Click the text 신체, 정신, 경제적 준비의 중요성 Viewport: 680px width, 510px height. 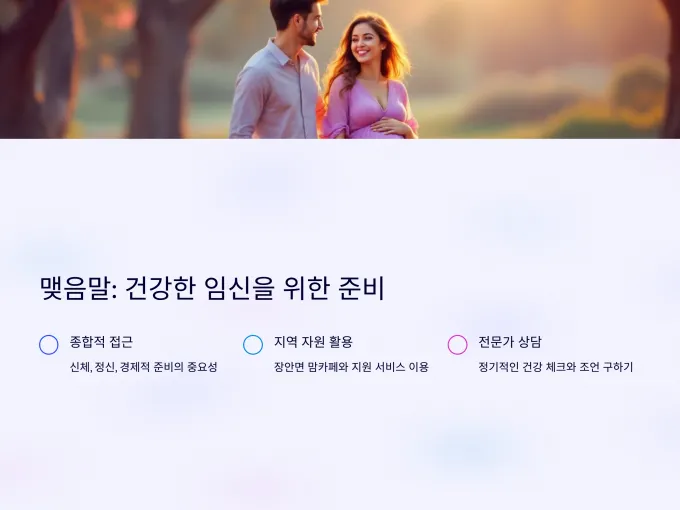[x=144, y=367]
